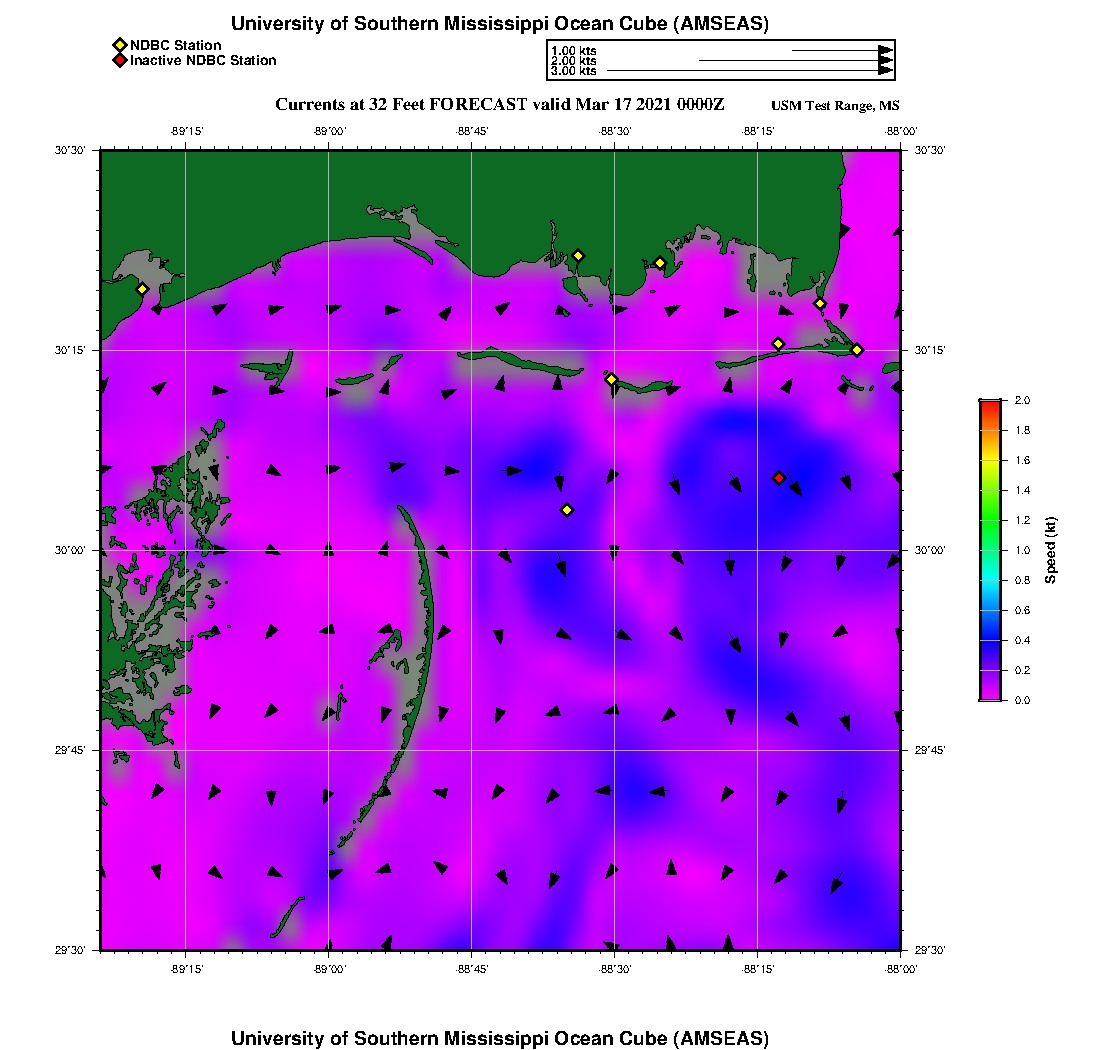Select the westernmost yellow station marker on the map

[x=142, y=289]
